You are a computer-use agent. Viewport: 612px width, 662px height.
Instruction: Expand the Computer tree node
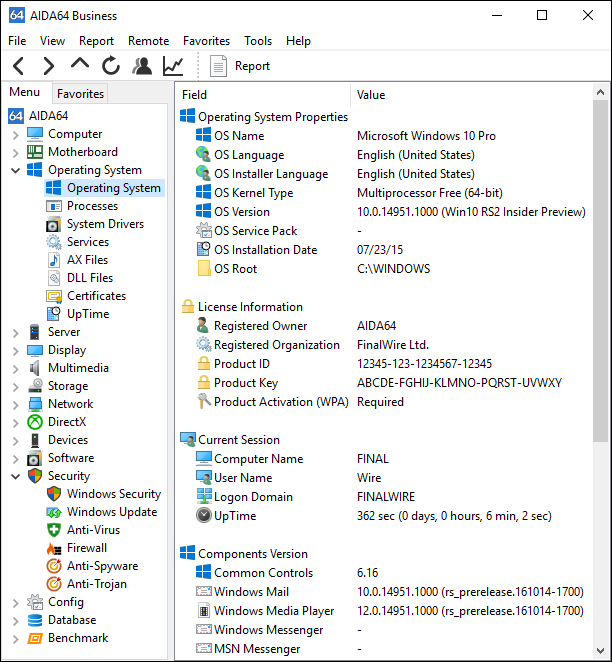(x=15, y=134)
